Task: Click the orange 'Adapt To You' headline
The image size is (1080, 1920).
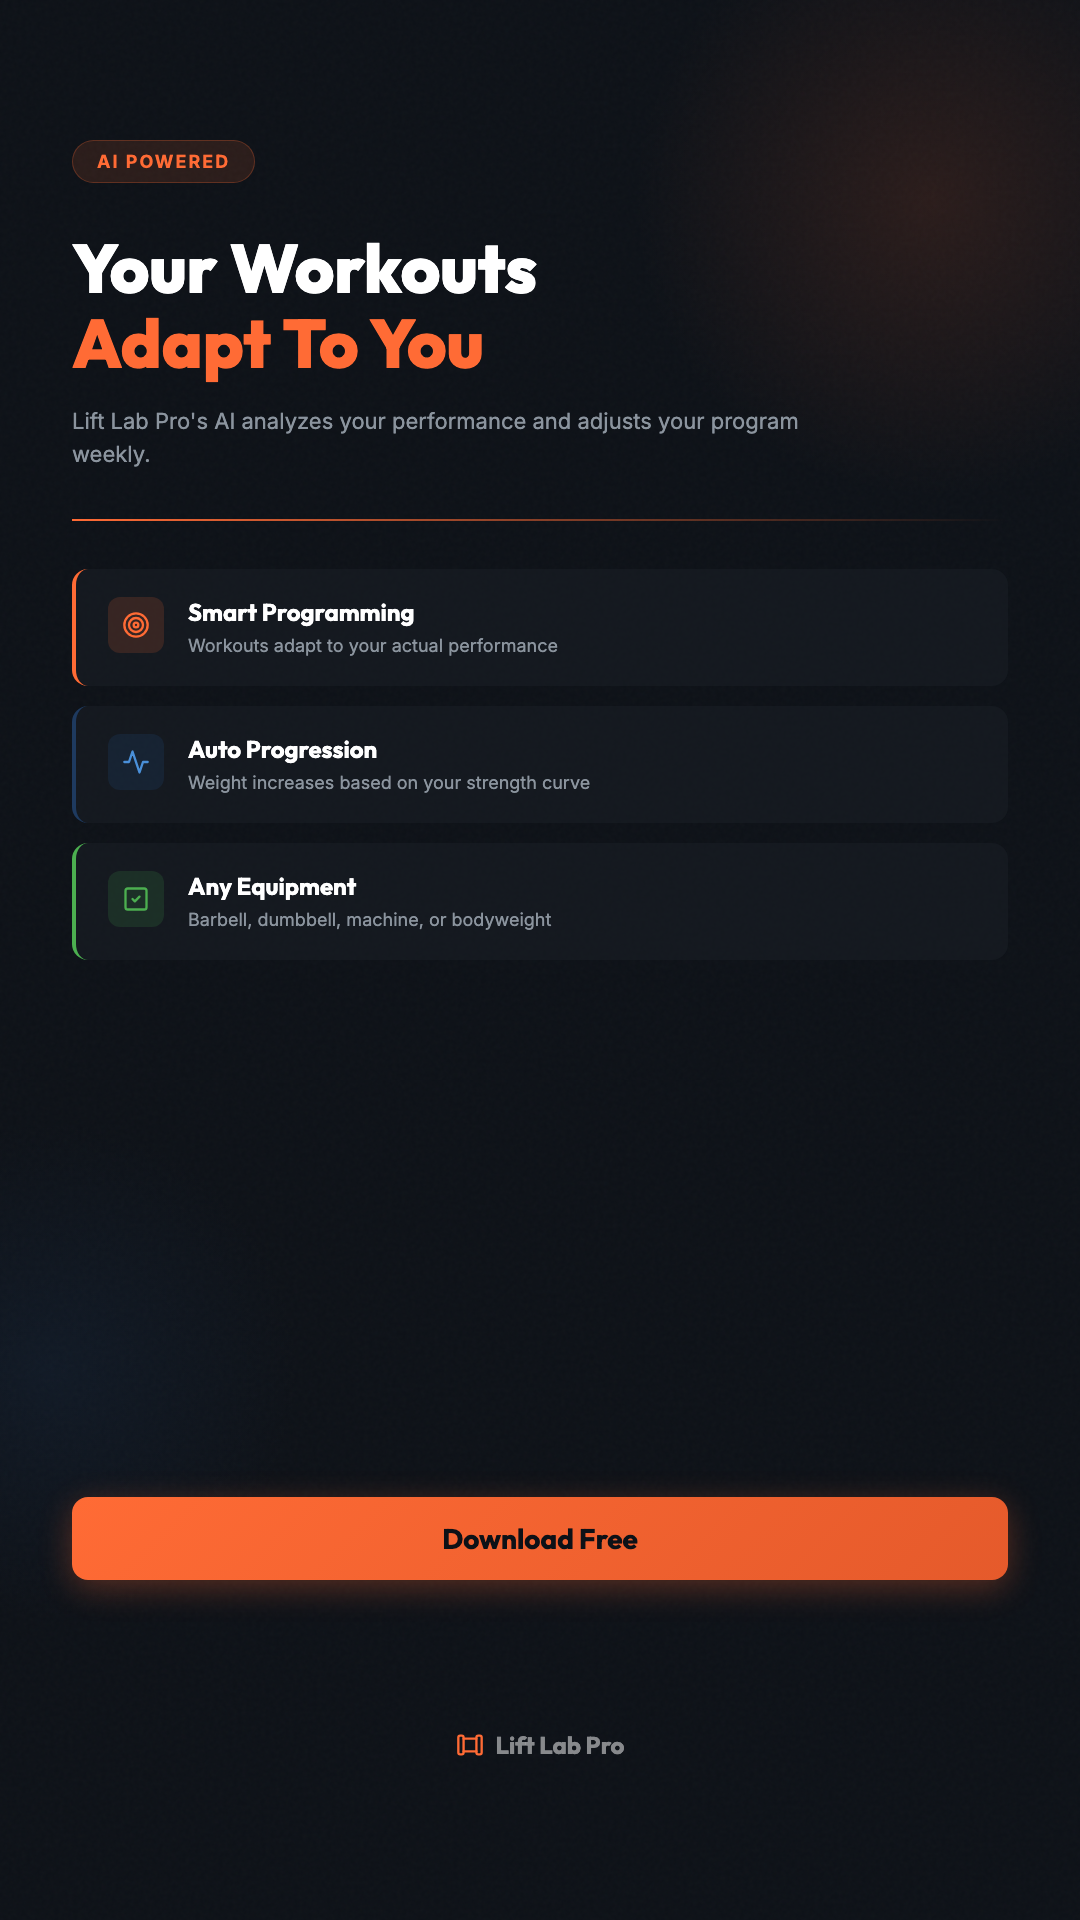Action: (x=278, y=346)
